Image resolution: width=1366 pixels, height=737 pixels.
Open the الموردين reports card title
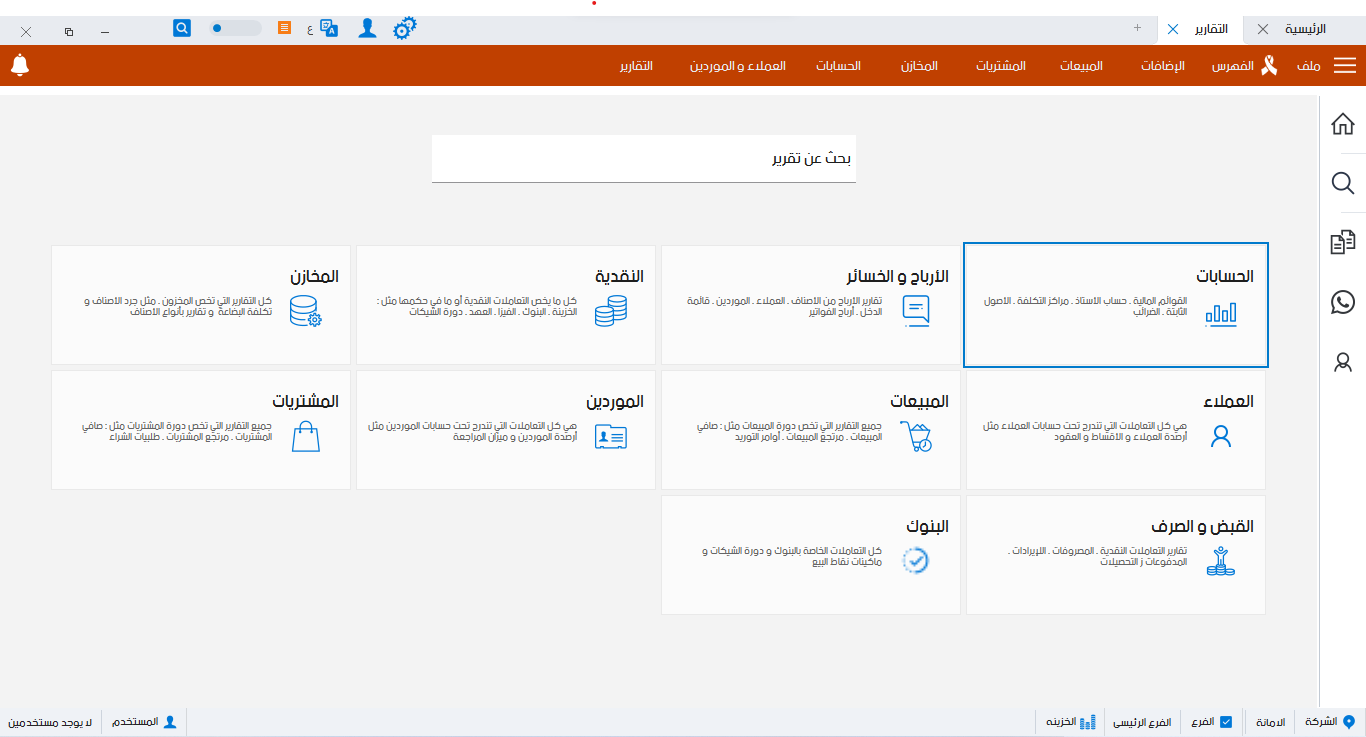pos(615,401)
